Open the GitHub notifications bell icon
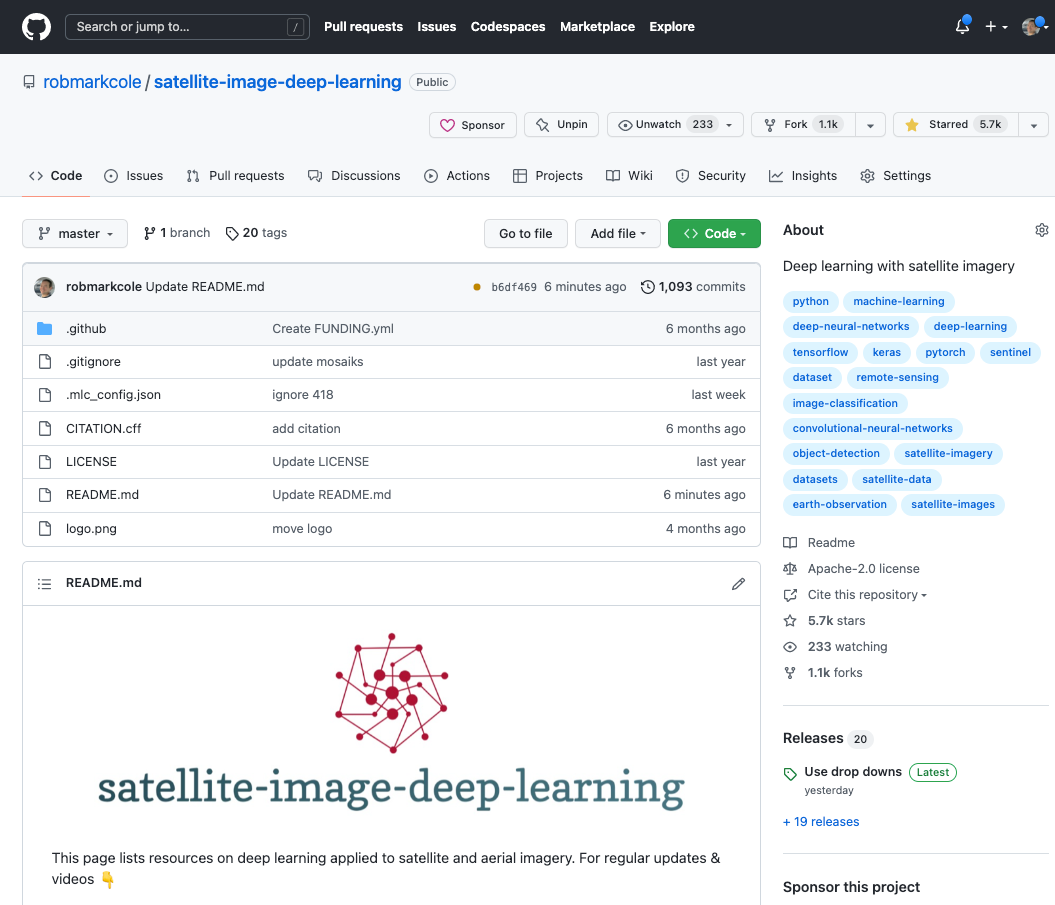 [961, 27]
